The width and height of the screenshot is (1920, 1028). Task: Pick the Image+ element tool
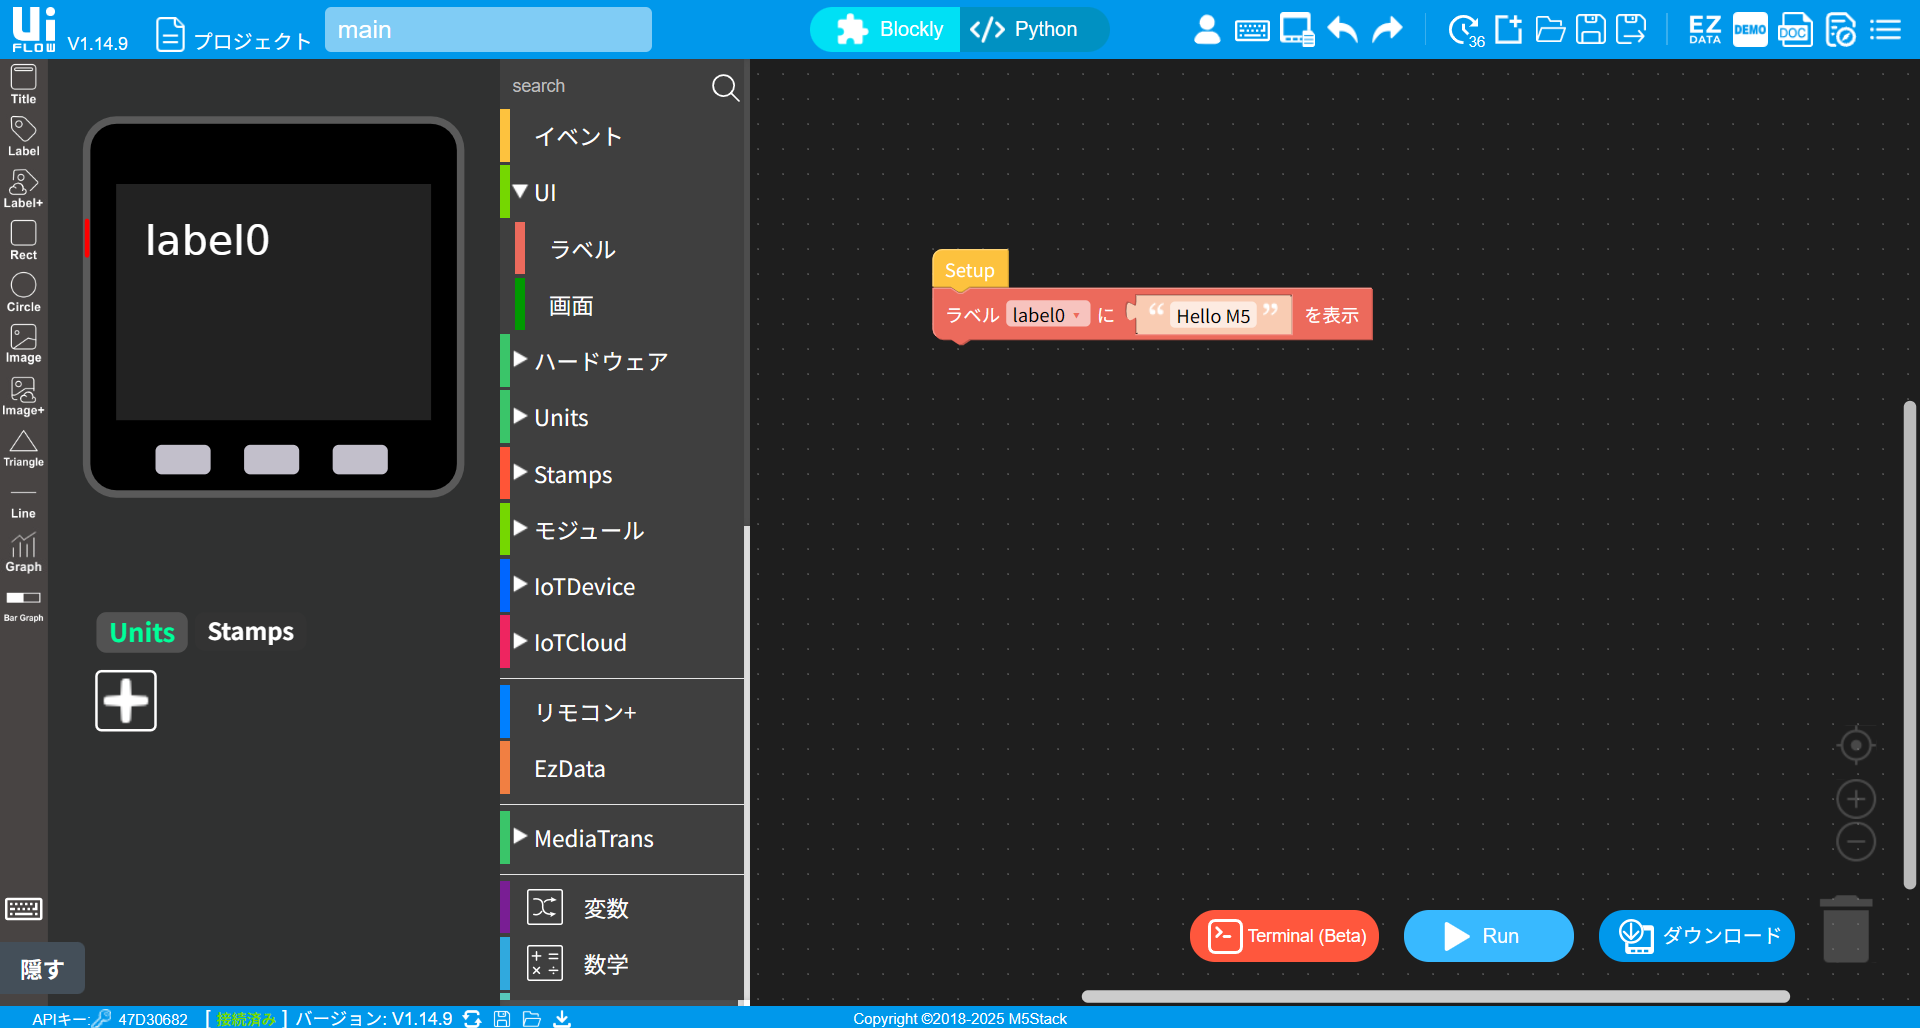[x=23, y=396]
